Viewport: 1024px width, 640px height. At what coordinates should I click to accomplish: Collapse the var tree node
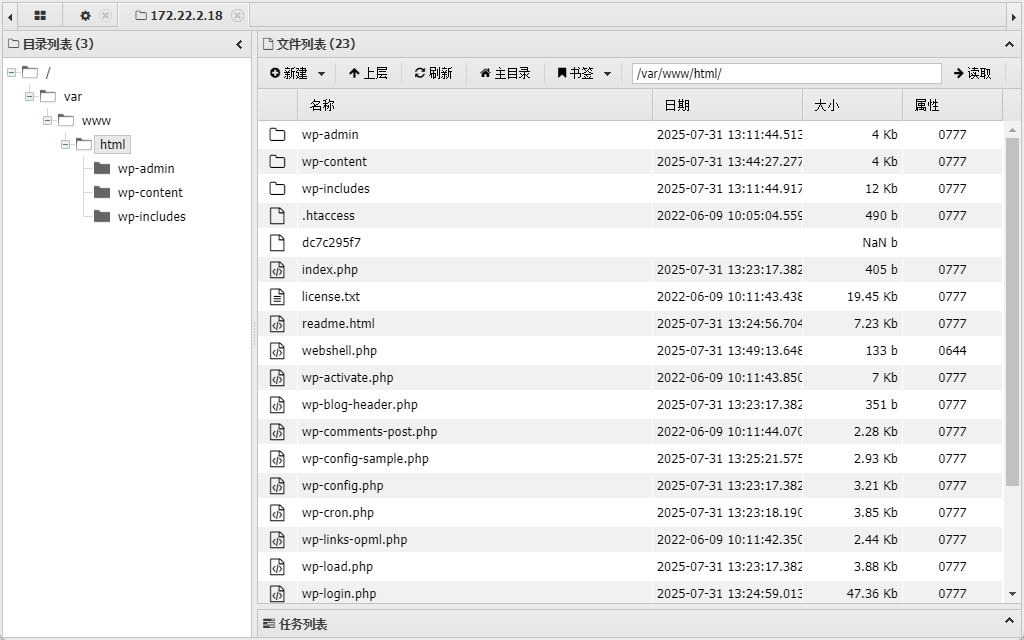click(x=29, y=97)
